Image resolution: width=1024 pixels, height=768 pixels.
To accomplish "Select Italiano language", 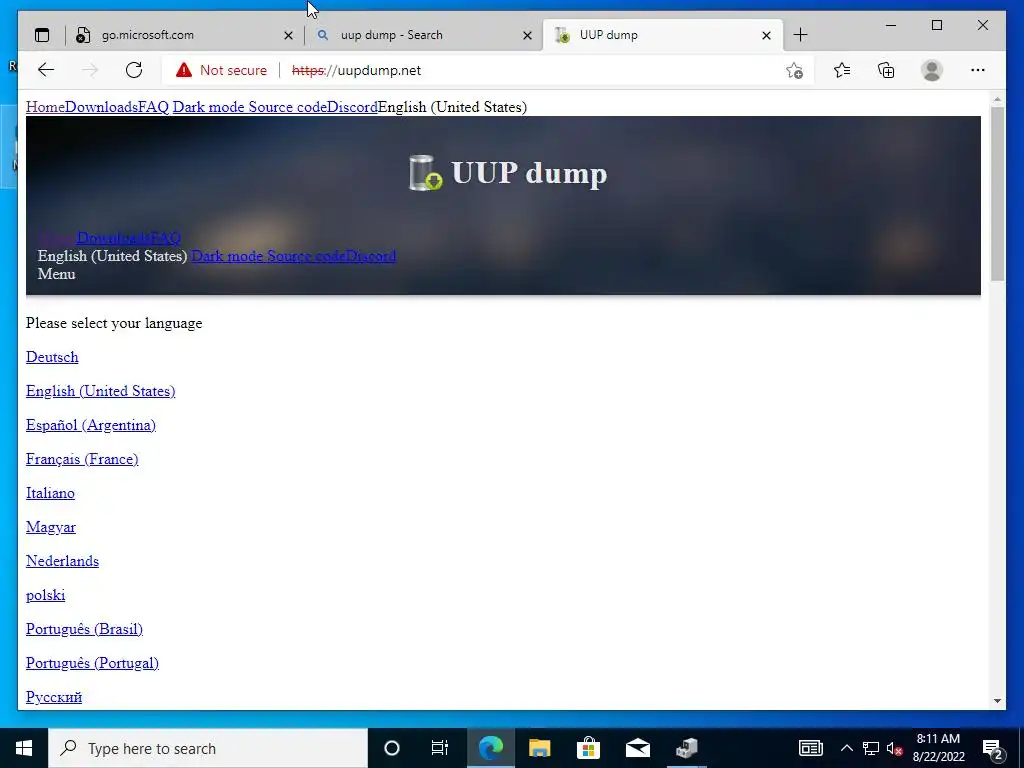I will coord(50,493).
